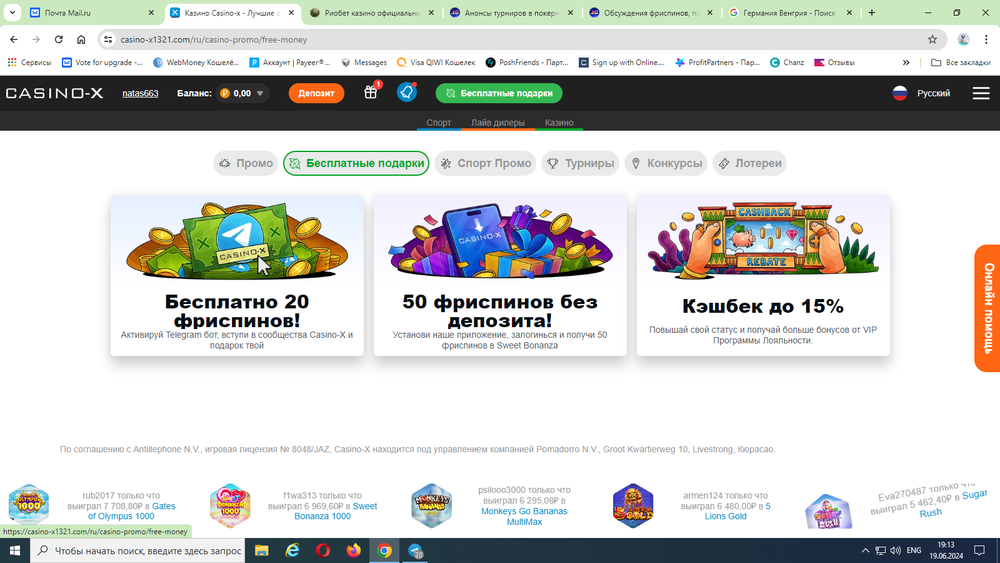Open the Турниры tab
The image size is (1000, 563).
coord(580,163)
